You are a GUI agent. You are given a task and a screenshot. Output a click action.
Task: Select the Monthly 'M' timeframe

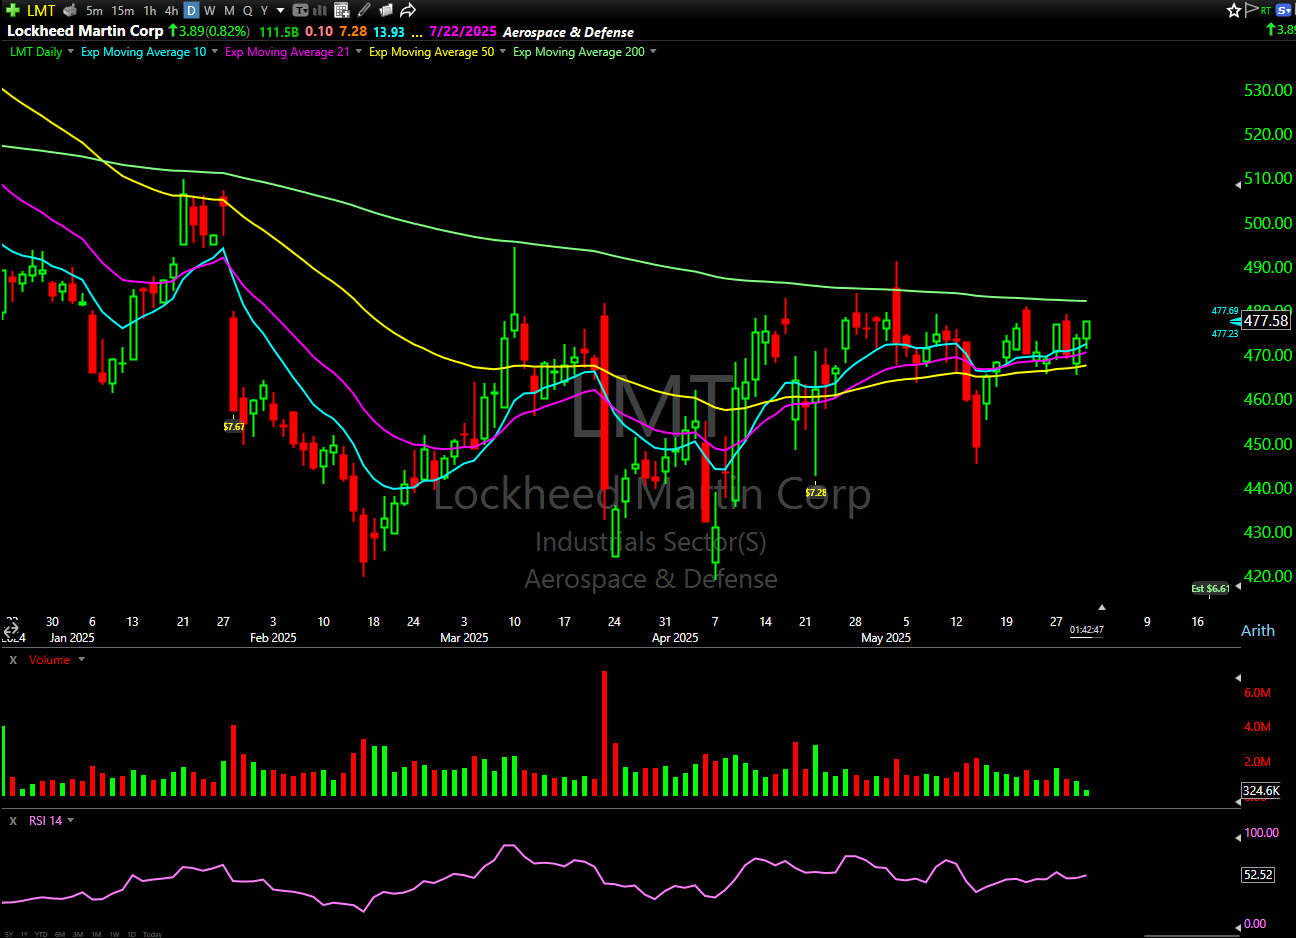(229, 11)
